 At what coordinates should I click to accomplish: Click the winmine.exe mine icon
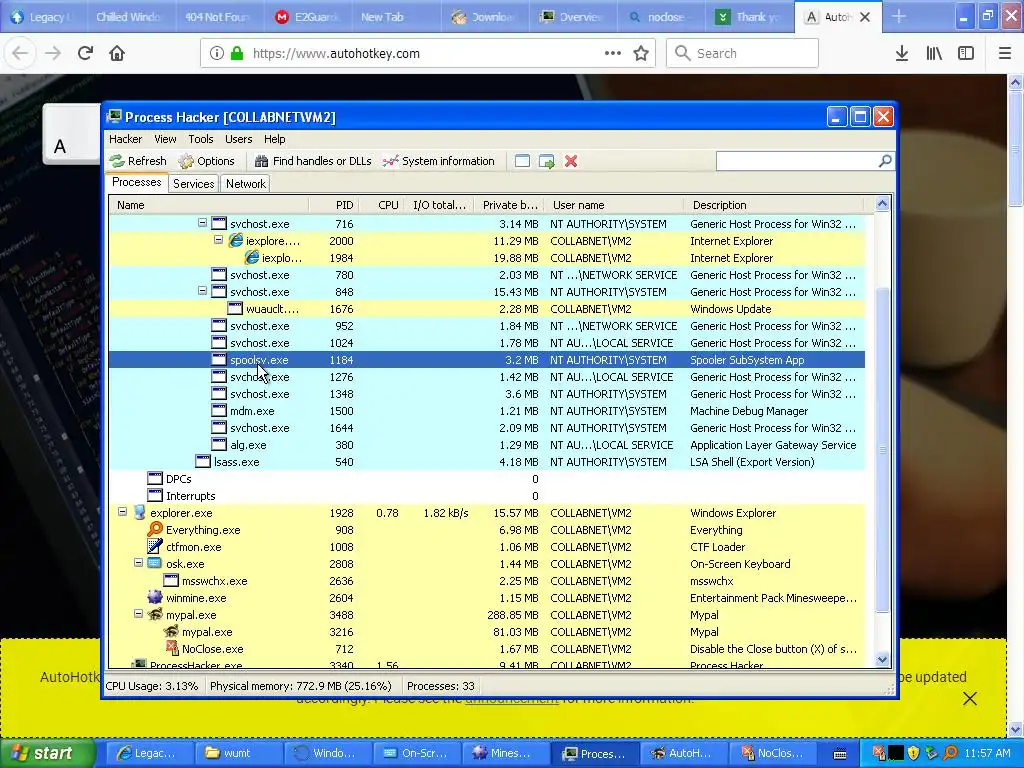pos(155,597)
